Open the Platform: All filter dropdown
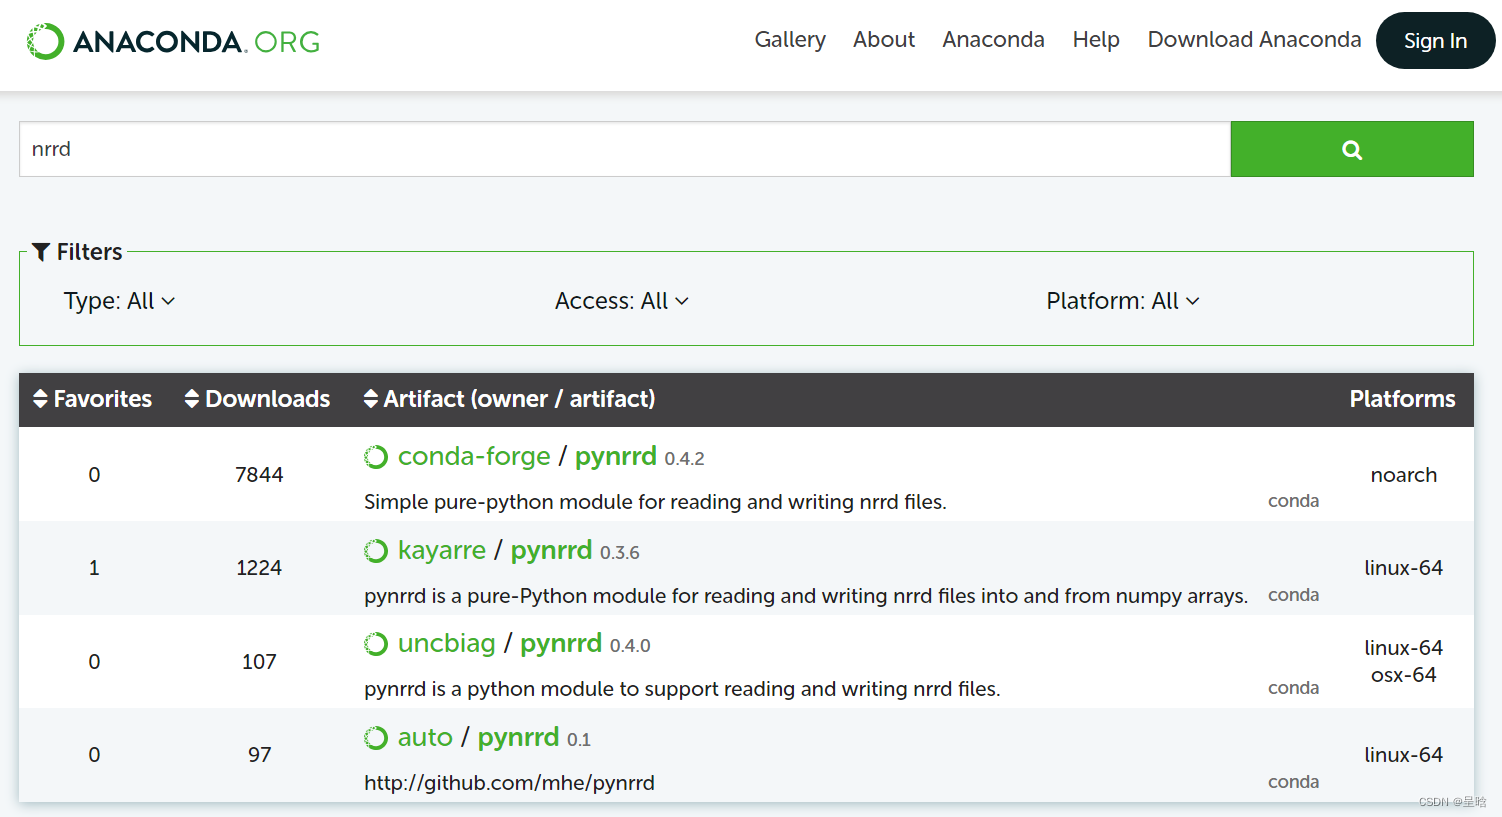Viewport: 1502px width, 817px height. tap(1123, 301)
